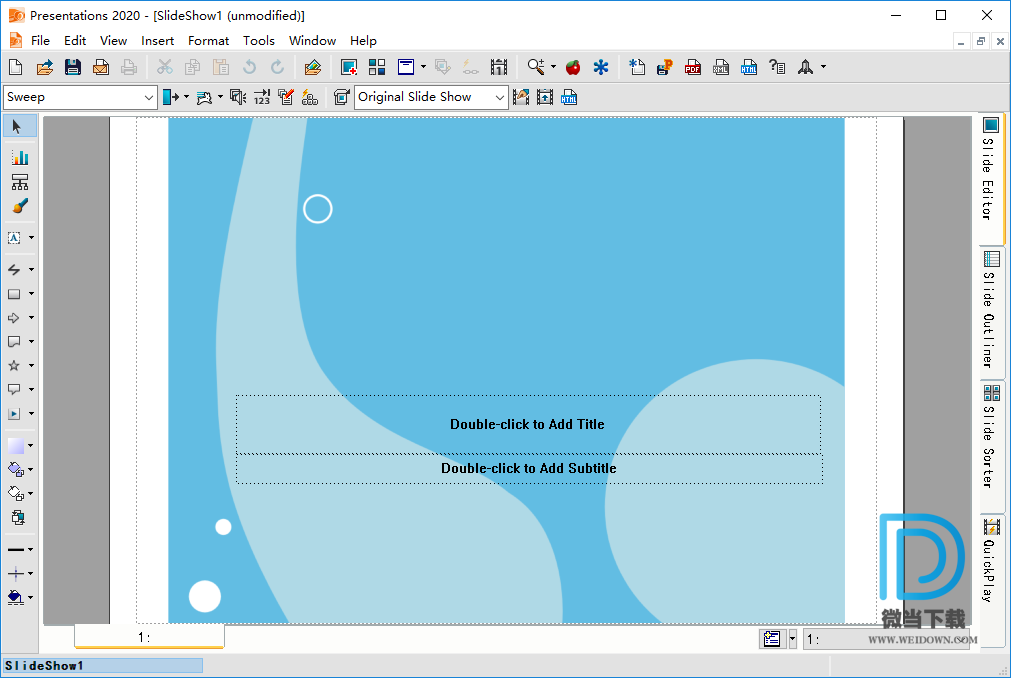Screen dimensions: 1011x678
Task: Select the slide 1 tab at the bottom
Action: 148,637
